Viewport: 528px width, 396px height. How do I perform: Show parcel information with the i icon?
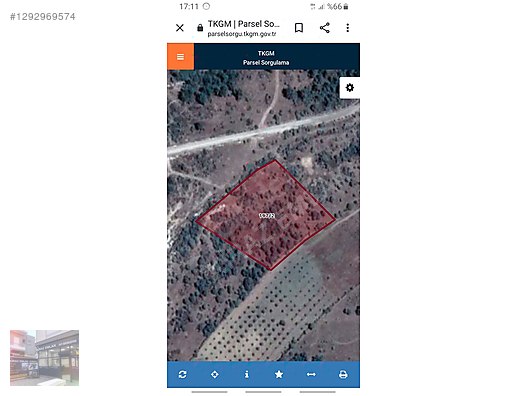[247, 374]
